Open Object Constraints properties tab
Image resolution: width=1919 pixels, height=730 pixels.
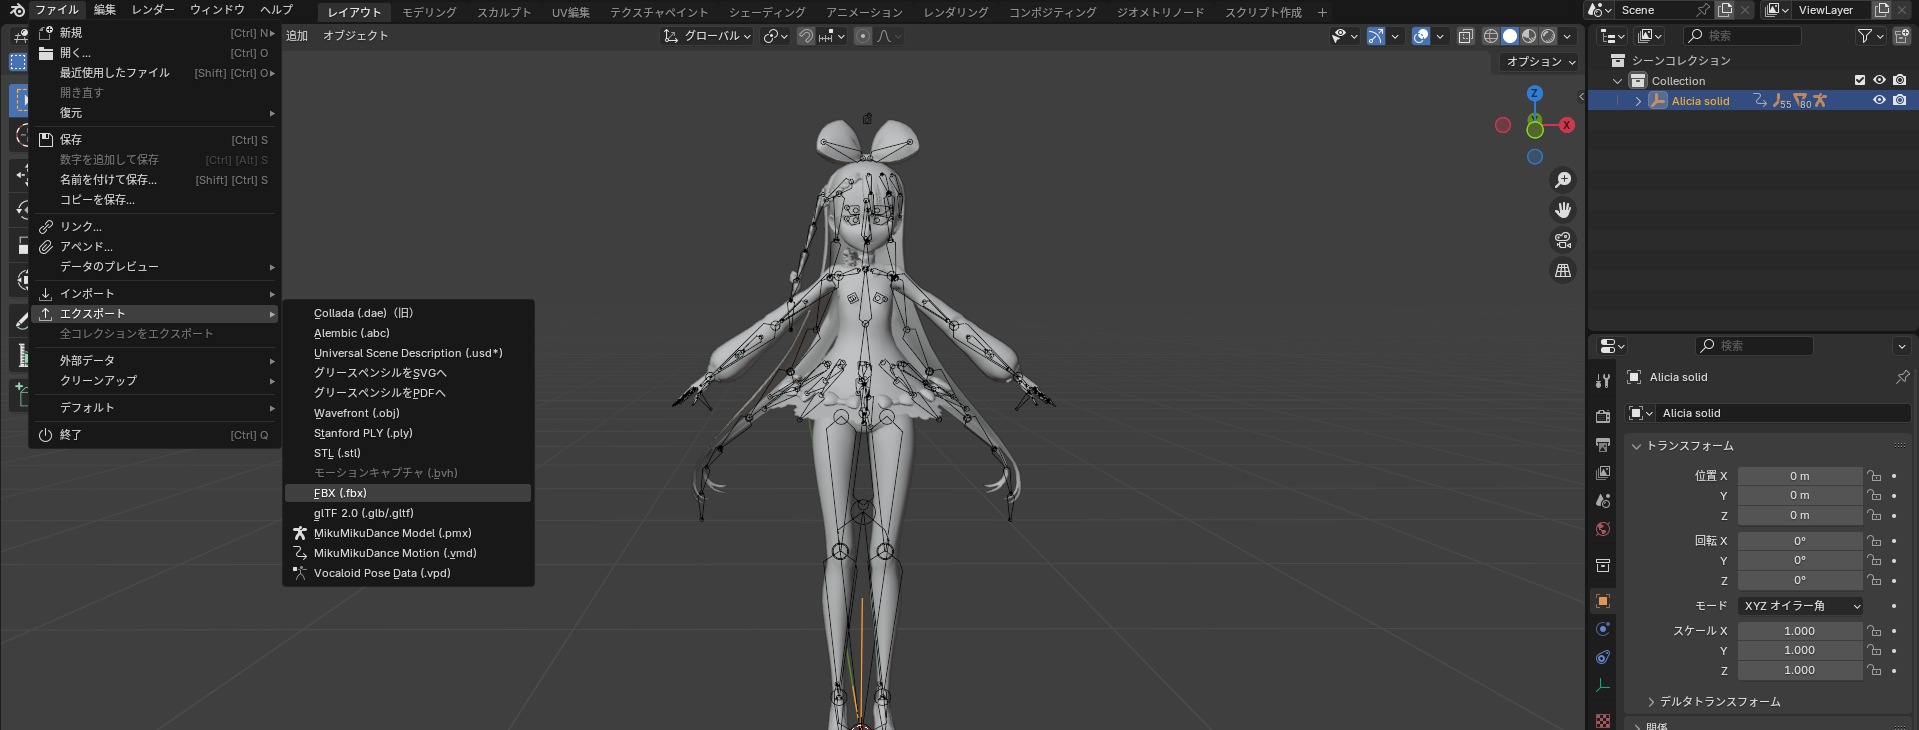pyautogui.click(x=1603, y=657)
